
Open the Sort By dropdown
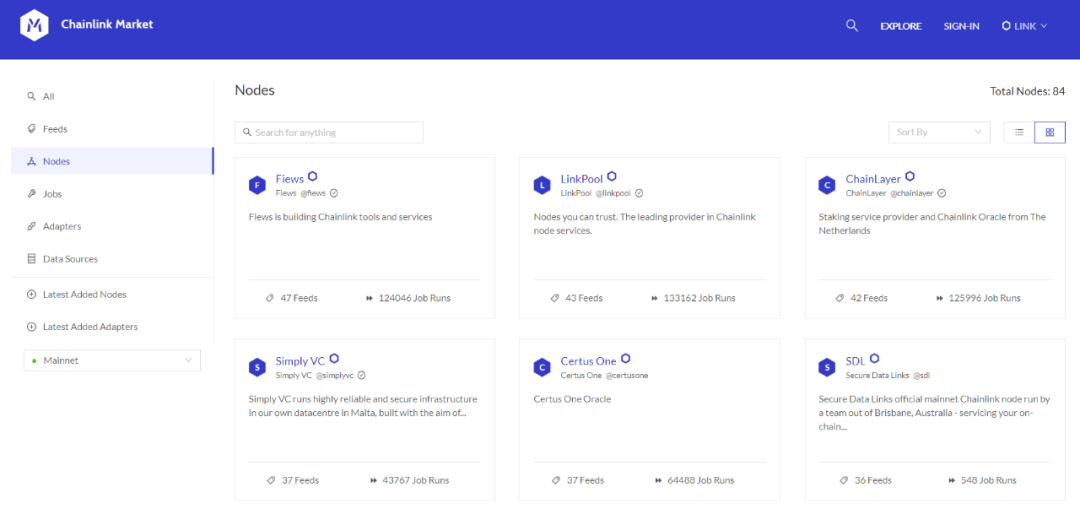click(939, 132)
